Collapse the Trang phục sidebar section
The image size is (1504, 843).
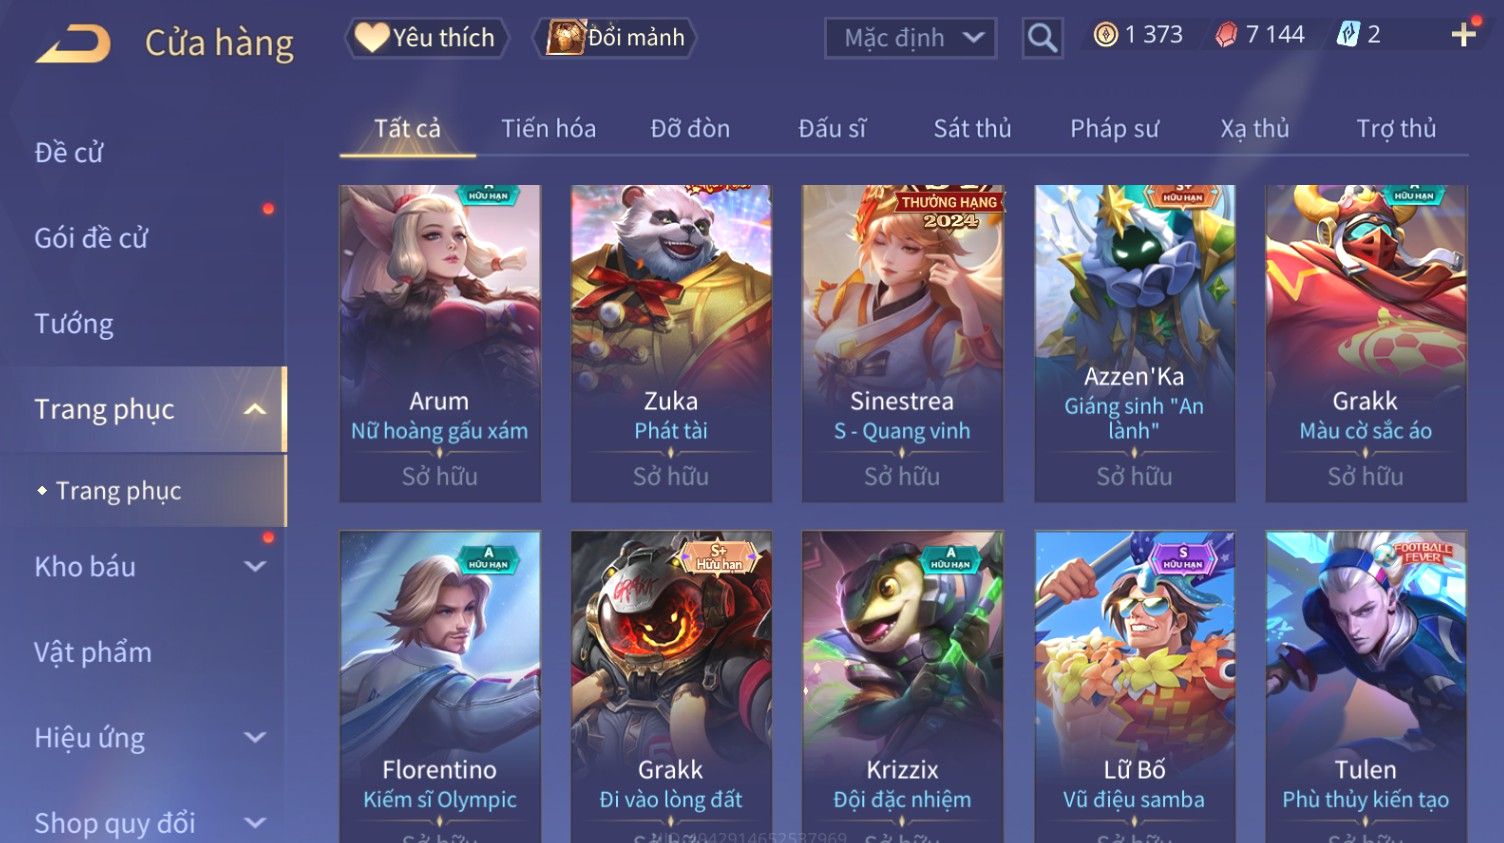pyautogui.click(x=255, y=409)
